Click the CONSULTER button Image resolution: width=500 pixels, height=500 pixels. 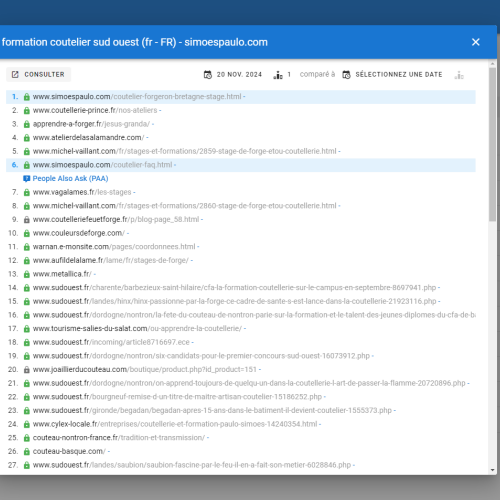coord(38,74)
